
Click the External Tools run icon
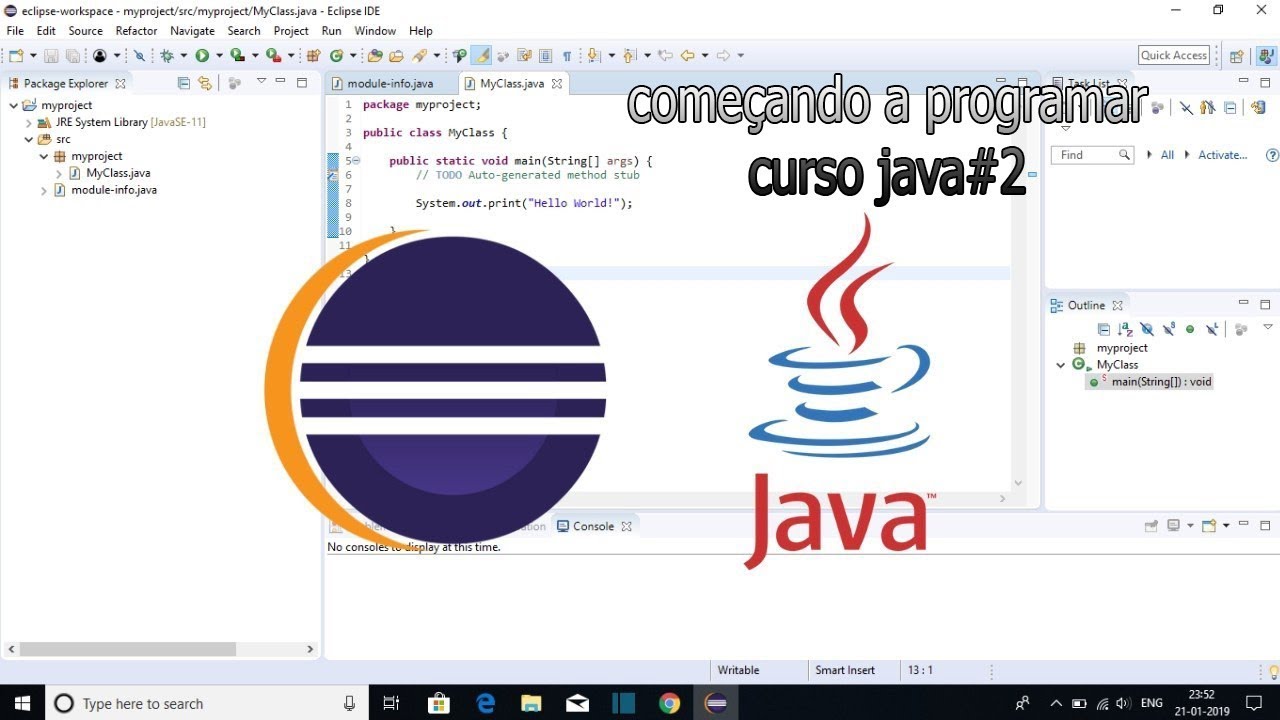[x=273, y=55]
